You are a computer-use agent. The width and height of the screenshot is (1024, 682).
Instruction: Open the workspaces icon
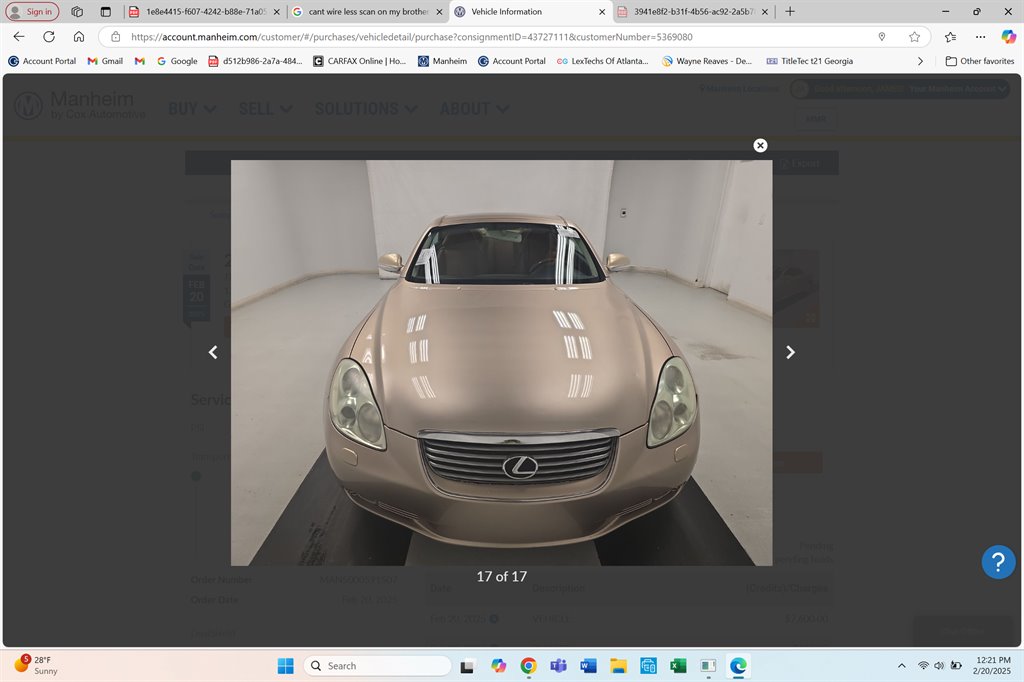click(77, 12)
